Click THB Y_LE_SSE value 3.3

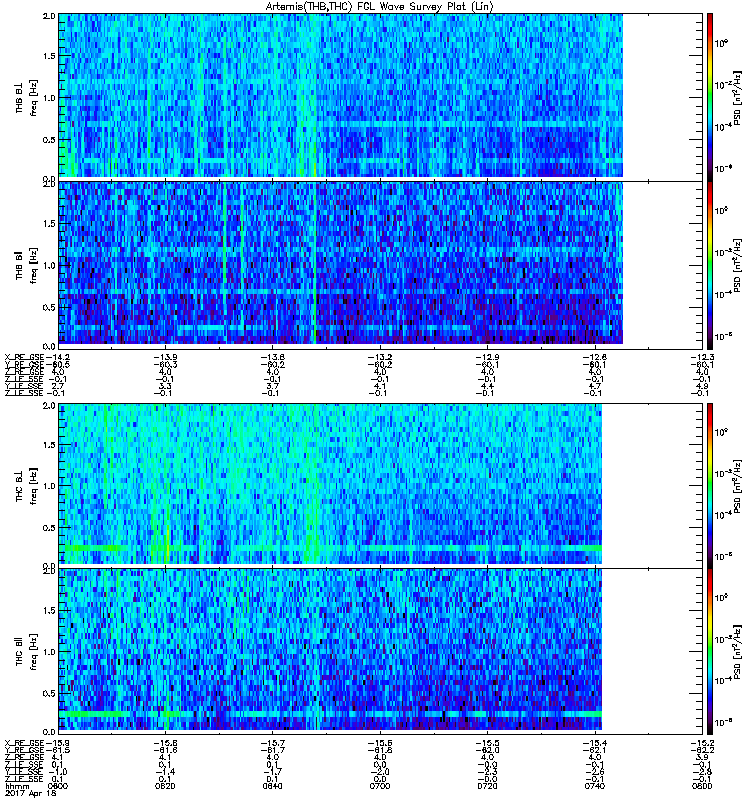point(165,386)
